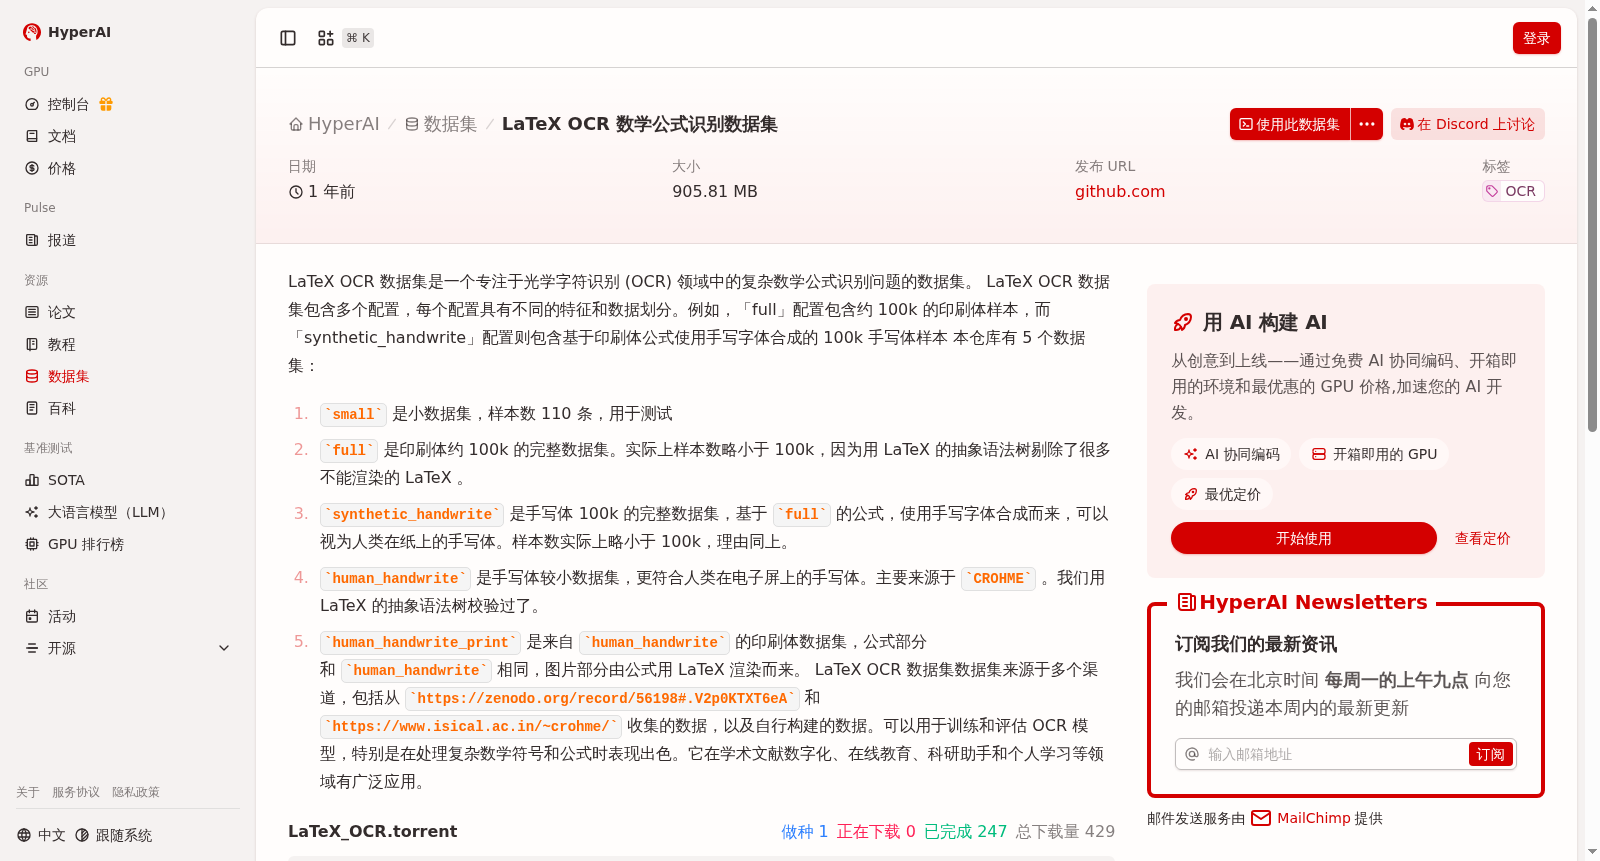Go to HyperAI home breadcrumb
Image resolution: width=1600 pixels, height=861 pixels.
point(334,124)
